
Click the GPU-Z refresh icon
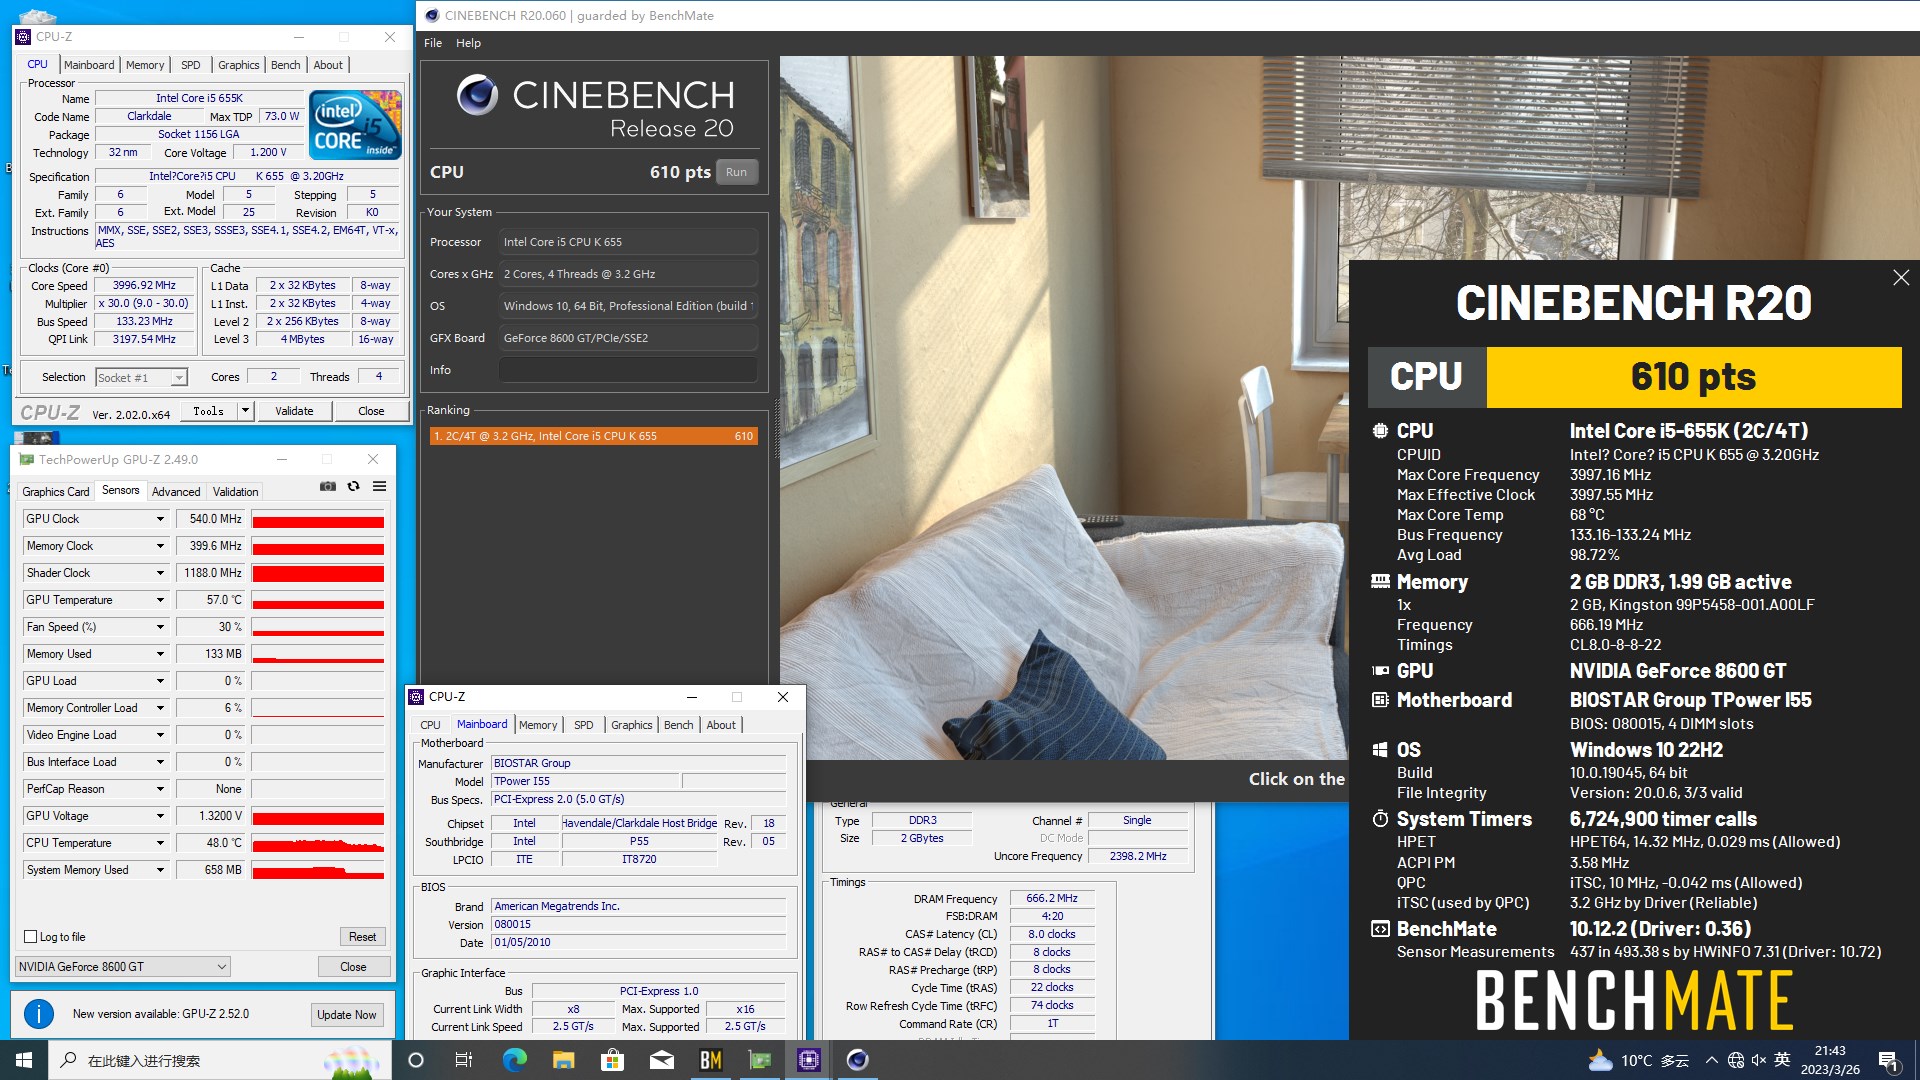click(x=353, y=486)
